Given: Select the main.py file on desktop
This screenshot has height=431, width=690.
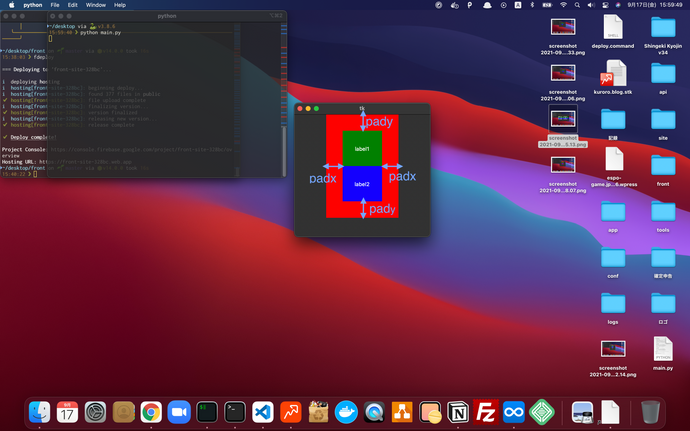Looking at the screenshot, I should coord(663,353).
